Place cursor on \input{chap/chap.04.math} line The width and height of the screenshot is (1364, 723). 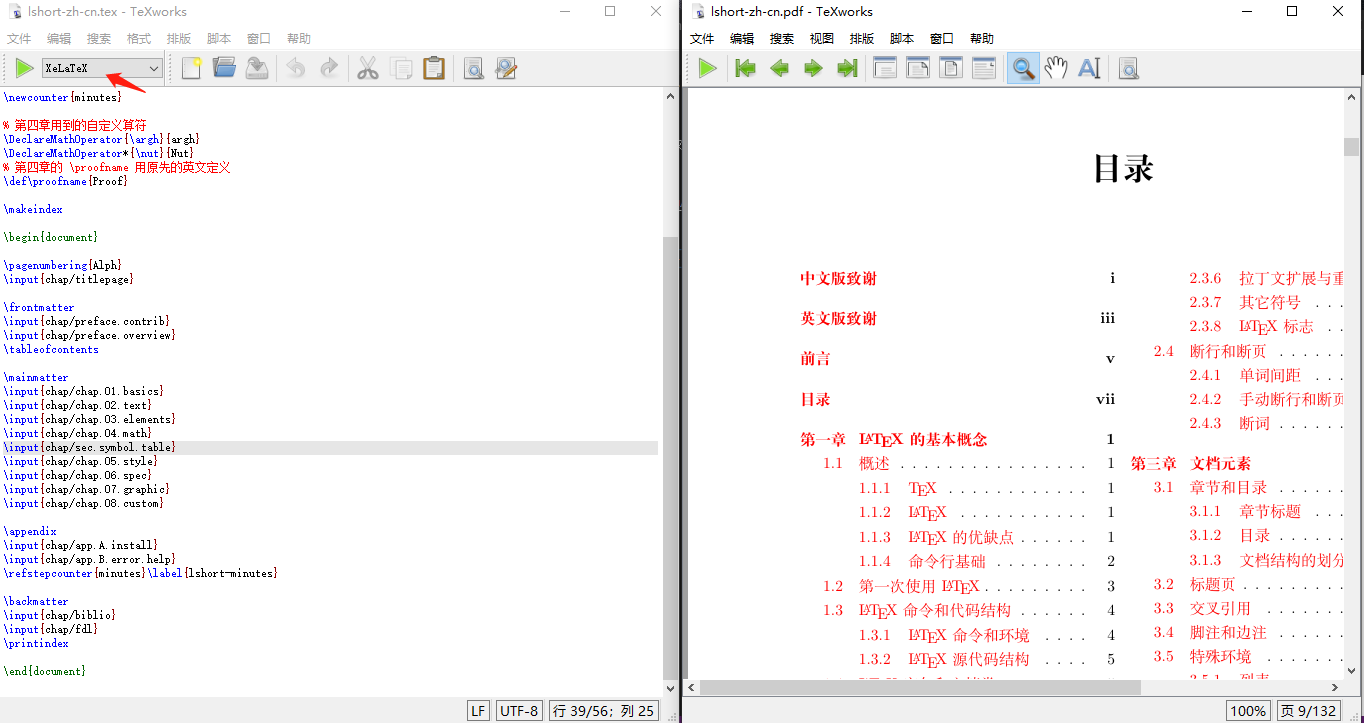77,433
